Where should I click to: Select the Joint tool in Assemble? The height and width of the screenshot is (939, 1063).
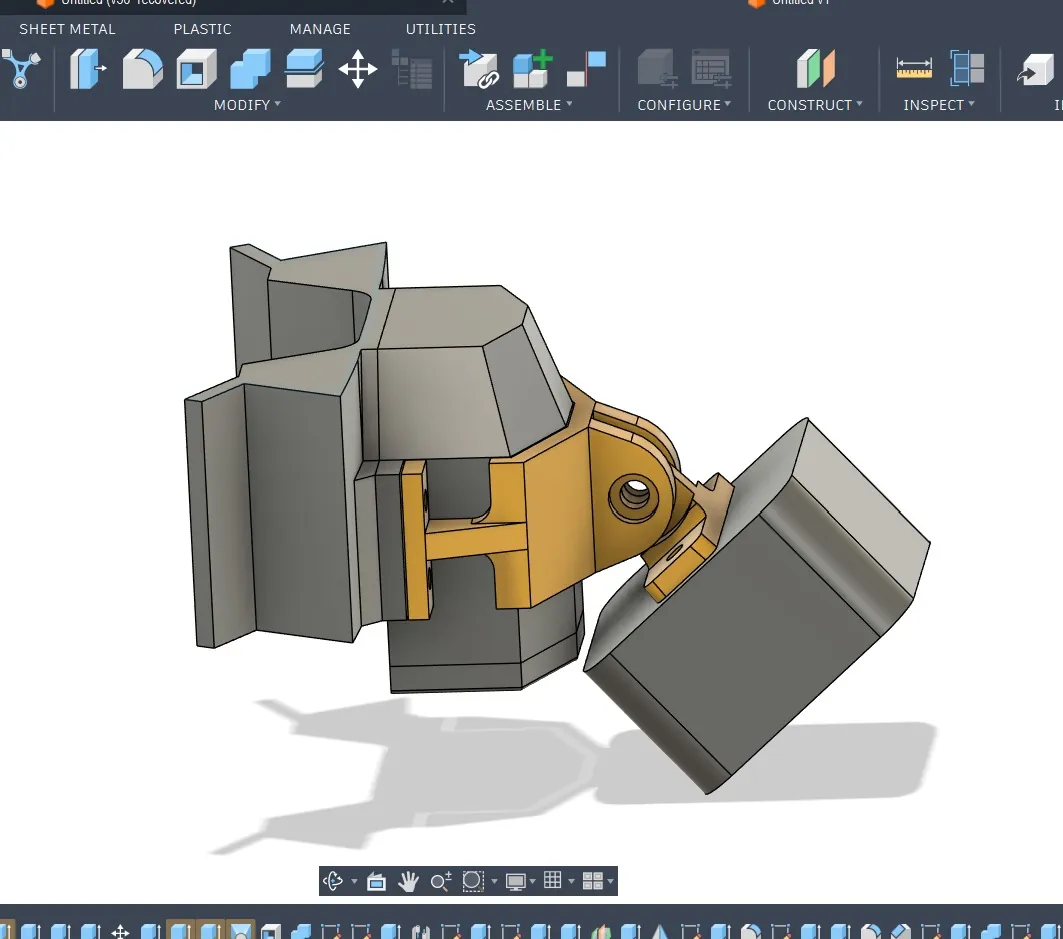586,69
